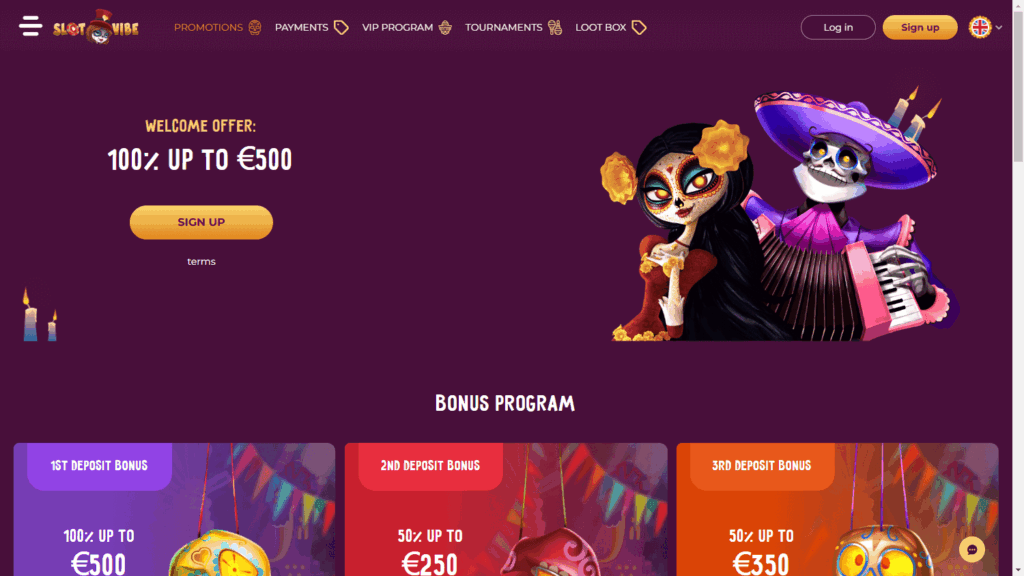Click the UK flag language icon

(980, 27)
